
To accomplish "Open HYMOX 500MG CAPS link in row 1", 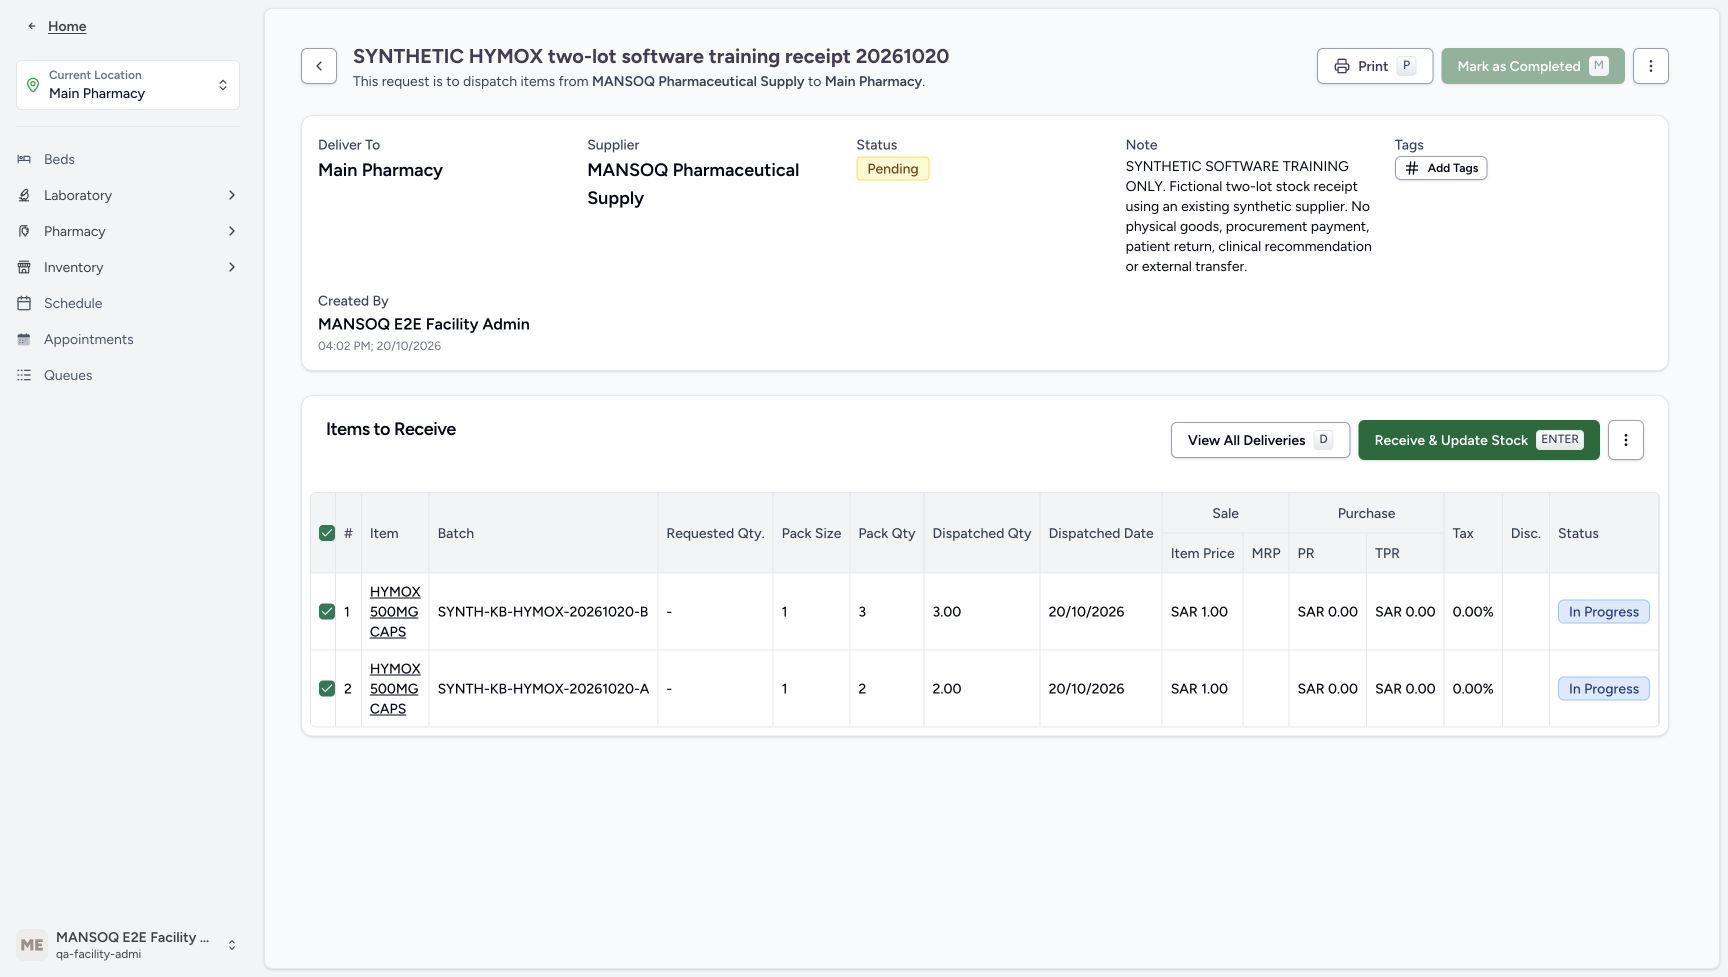I will pyautogui.click(x=395, y=612).
